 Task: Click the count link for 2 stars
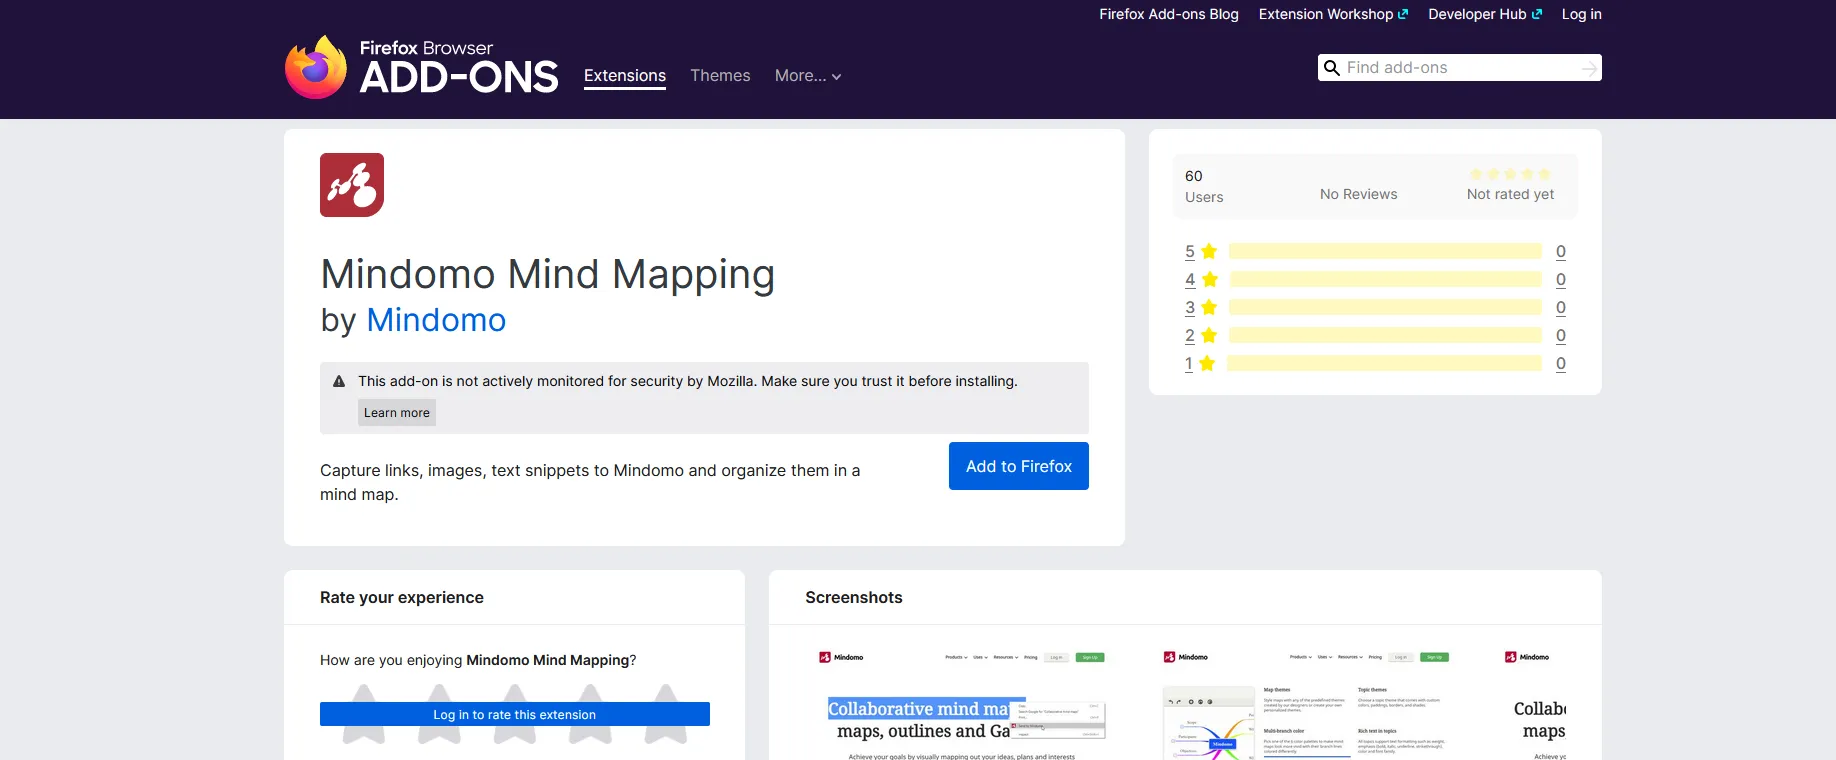pos(1561,335)
